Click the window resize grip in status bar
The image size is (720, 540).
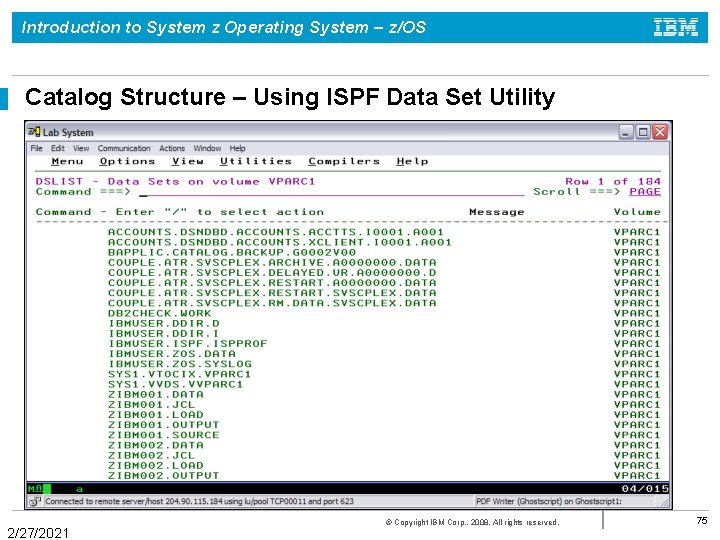pyautogui.click(x=664, y=503)
